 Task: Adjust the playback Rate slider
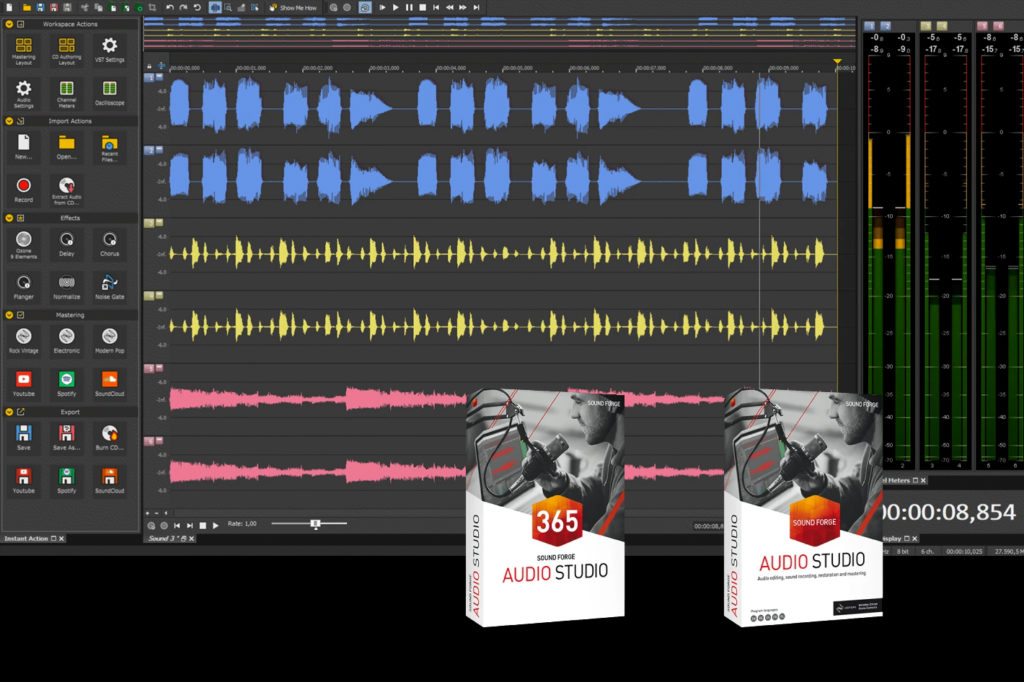coord(315,524)
